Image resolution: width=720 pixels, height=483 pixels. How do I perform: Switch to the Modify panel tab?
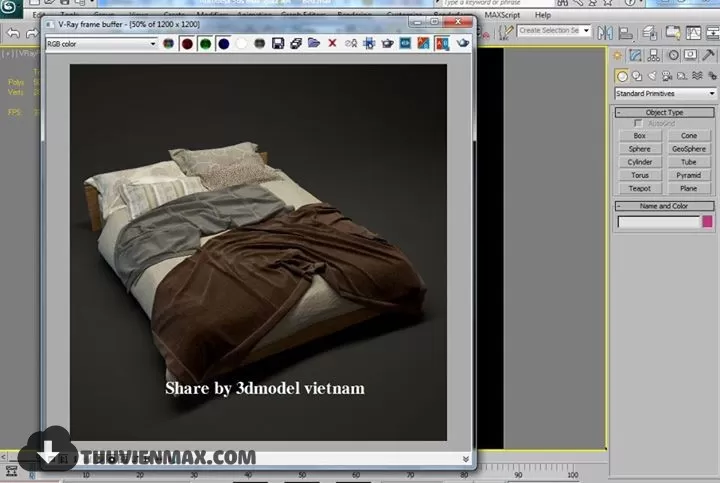tap(636, 56)
